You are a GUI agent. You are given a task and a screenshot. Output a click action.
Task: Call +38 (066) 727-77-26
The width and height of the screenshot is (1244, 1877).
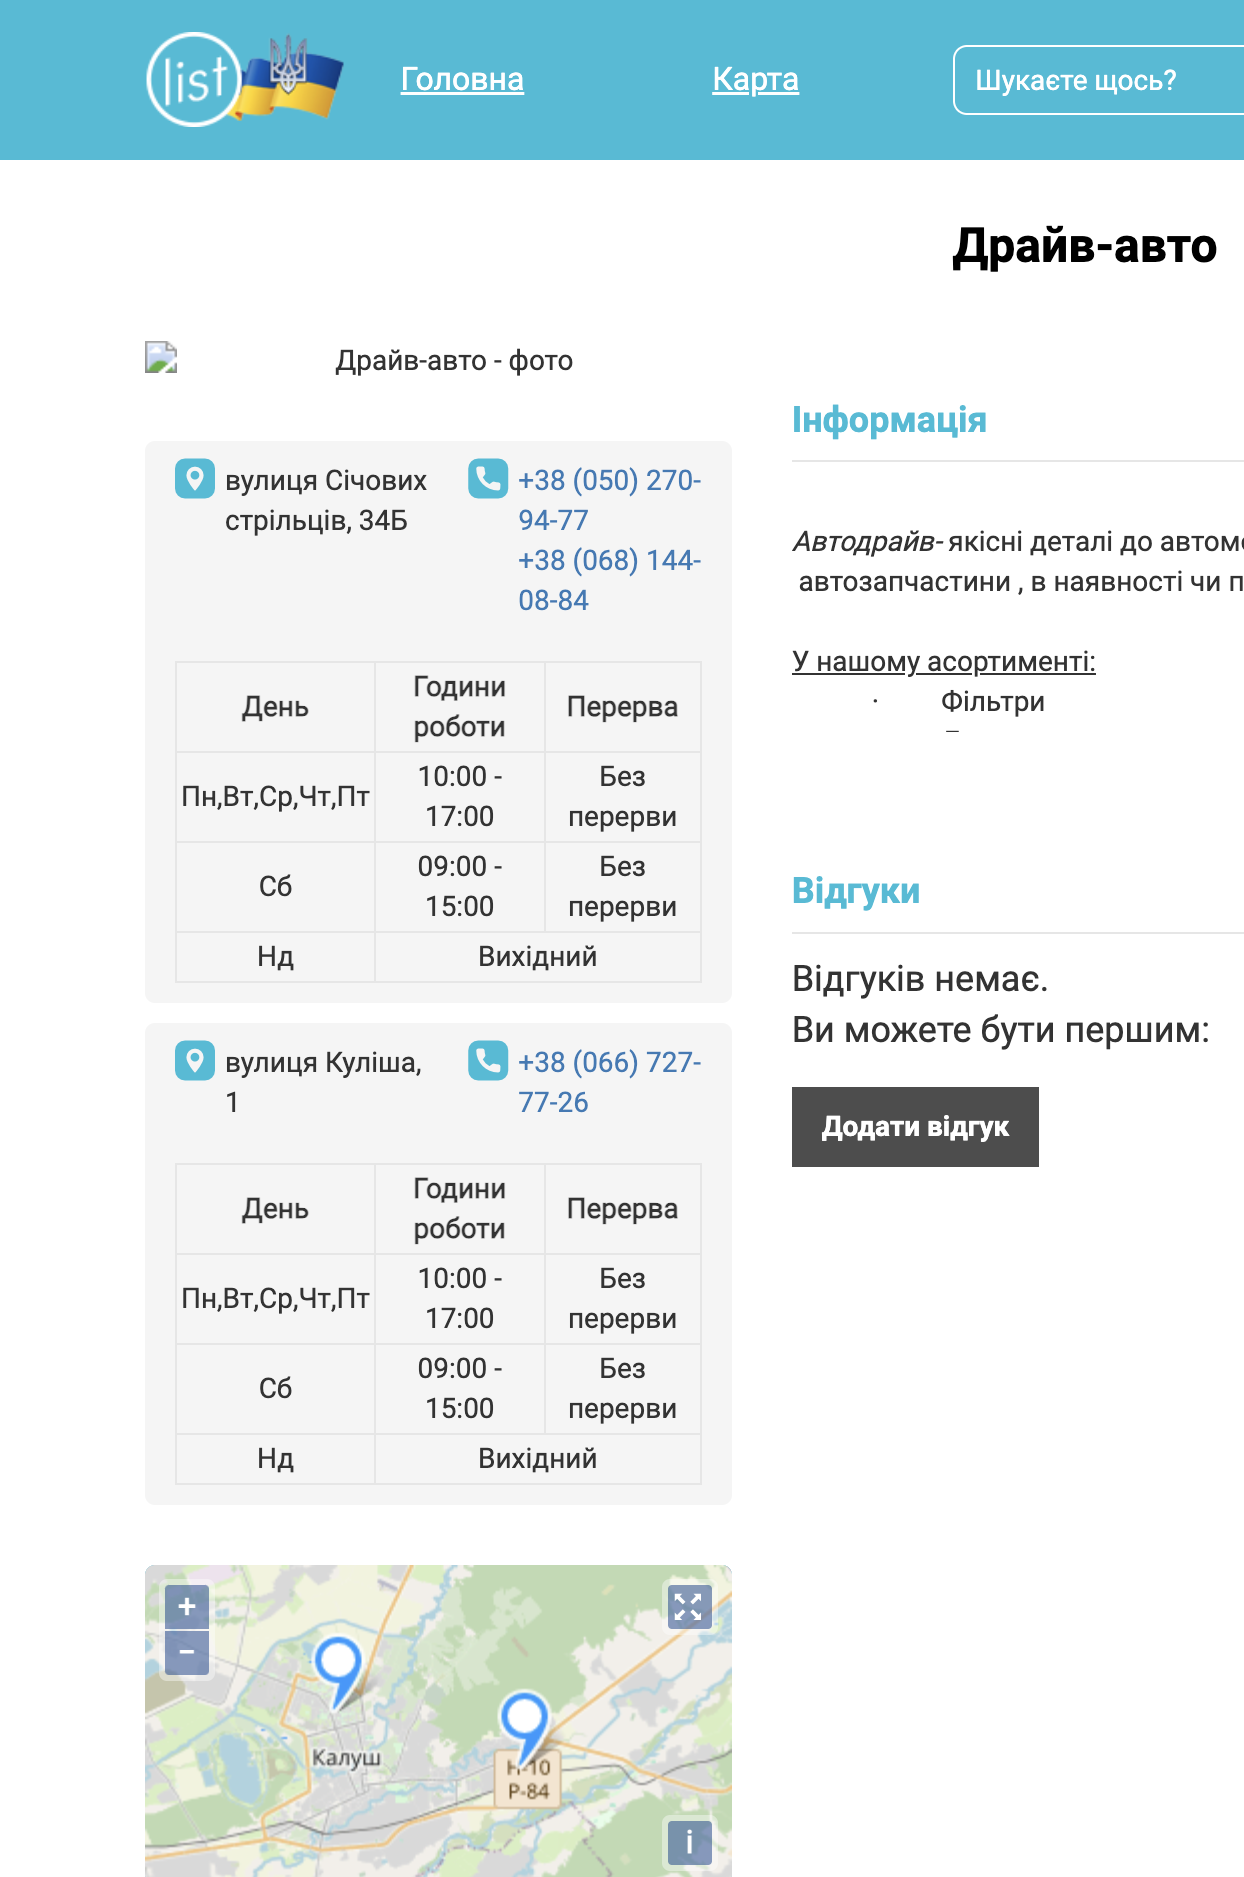[x=609, y=1082]
